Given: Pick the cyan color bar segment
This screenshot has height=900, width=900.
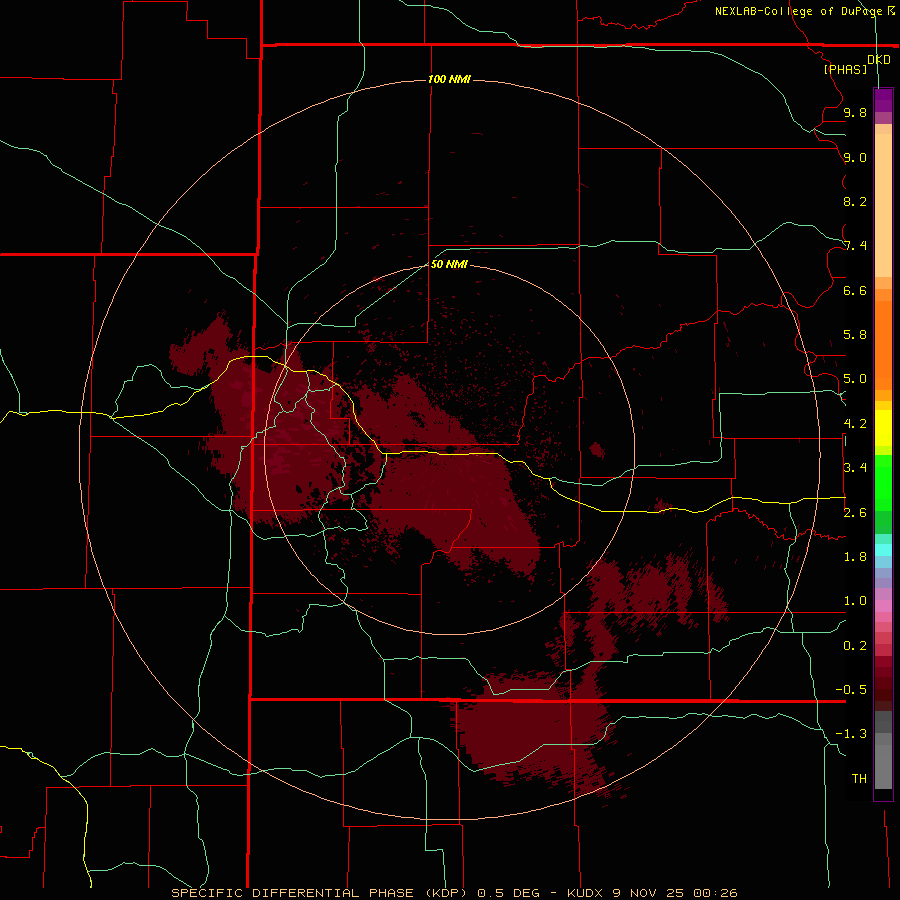Looking at the screenshot, I should click(x=883, y=550).
